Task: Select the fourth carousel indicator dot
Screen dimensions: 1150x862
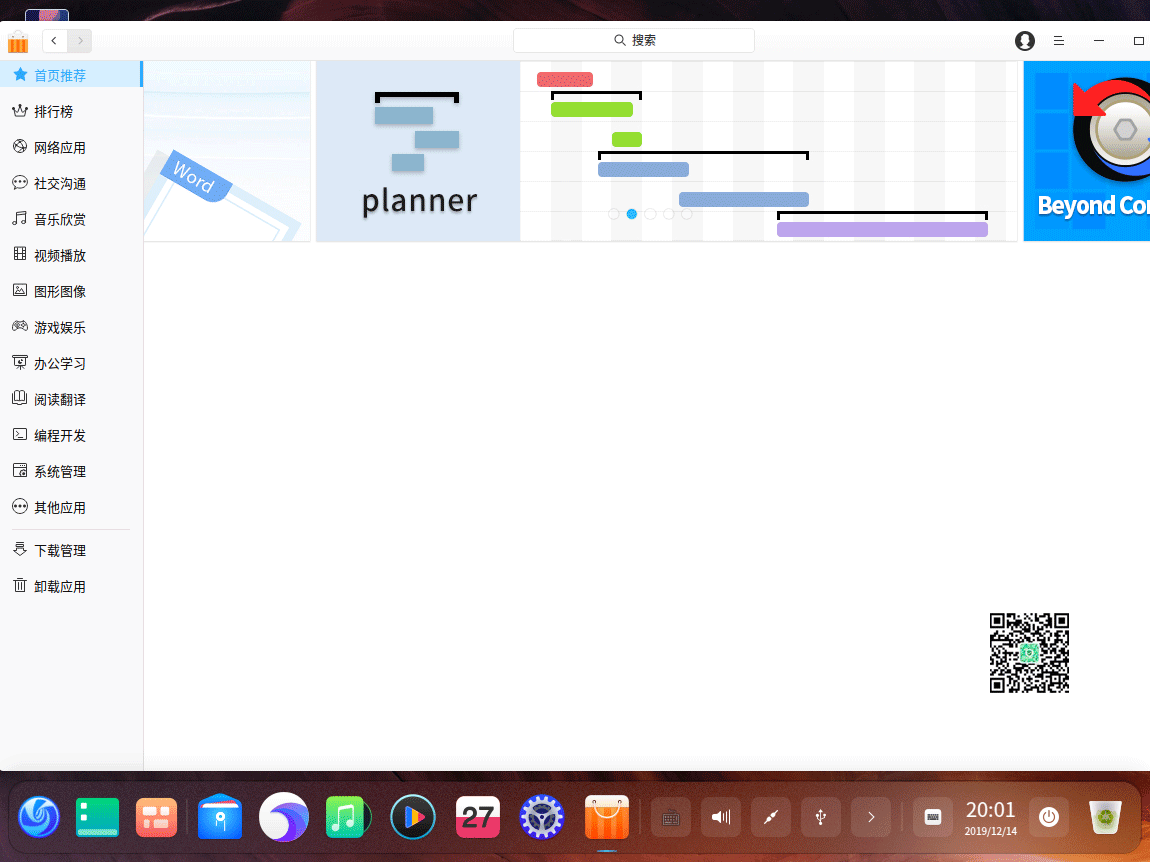Action: click(668, 214)
